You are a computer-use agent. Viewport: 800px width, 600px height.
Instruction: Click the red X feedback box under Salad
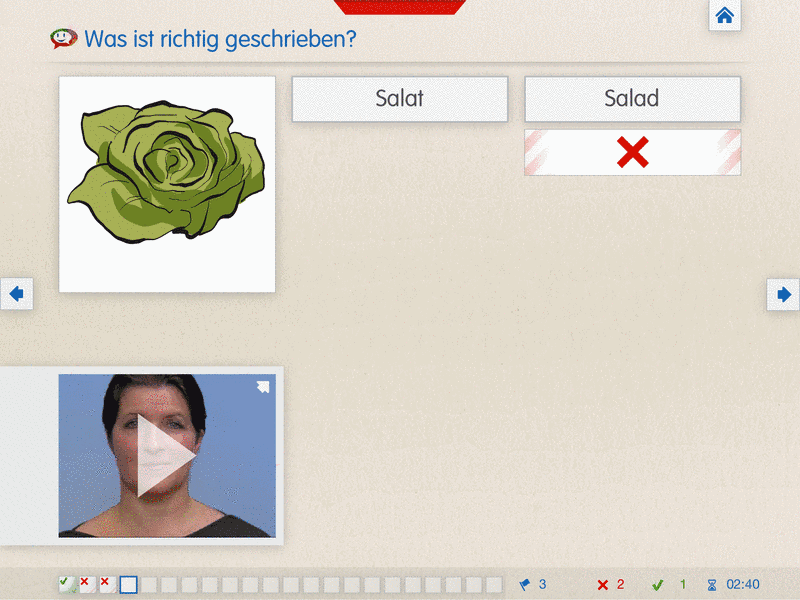pos(632,152)
